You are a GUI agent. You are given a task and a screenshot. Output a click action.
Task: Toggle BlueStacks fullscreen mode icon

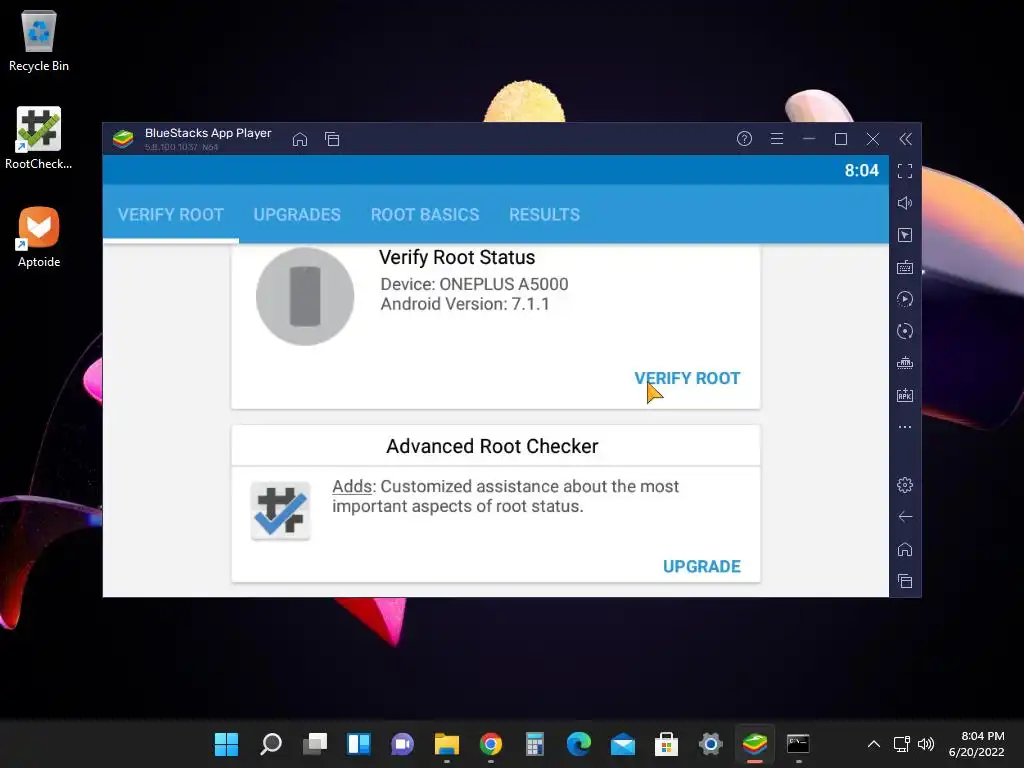(x=905, y=171)
